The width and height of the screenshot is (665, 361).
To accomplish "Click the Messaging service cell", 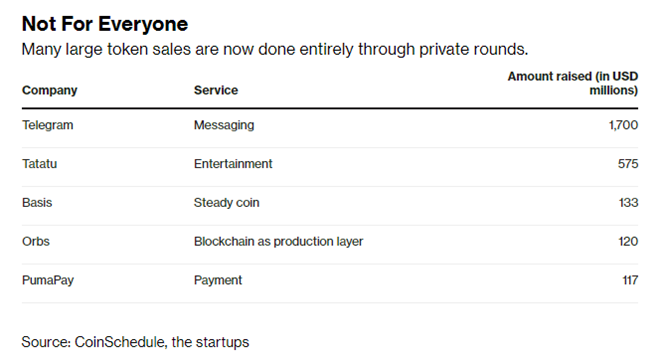I will click(x=224, y=125).
